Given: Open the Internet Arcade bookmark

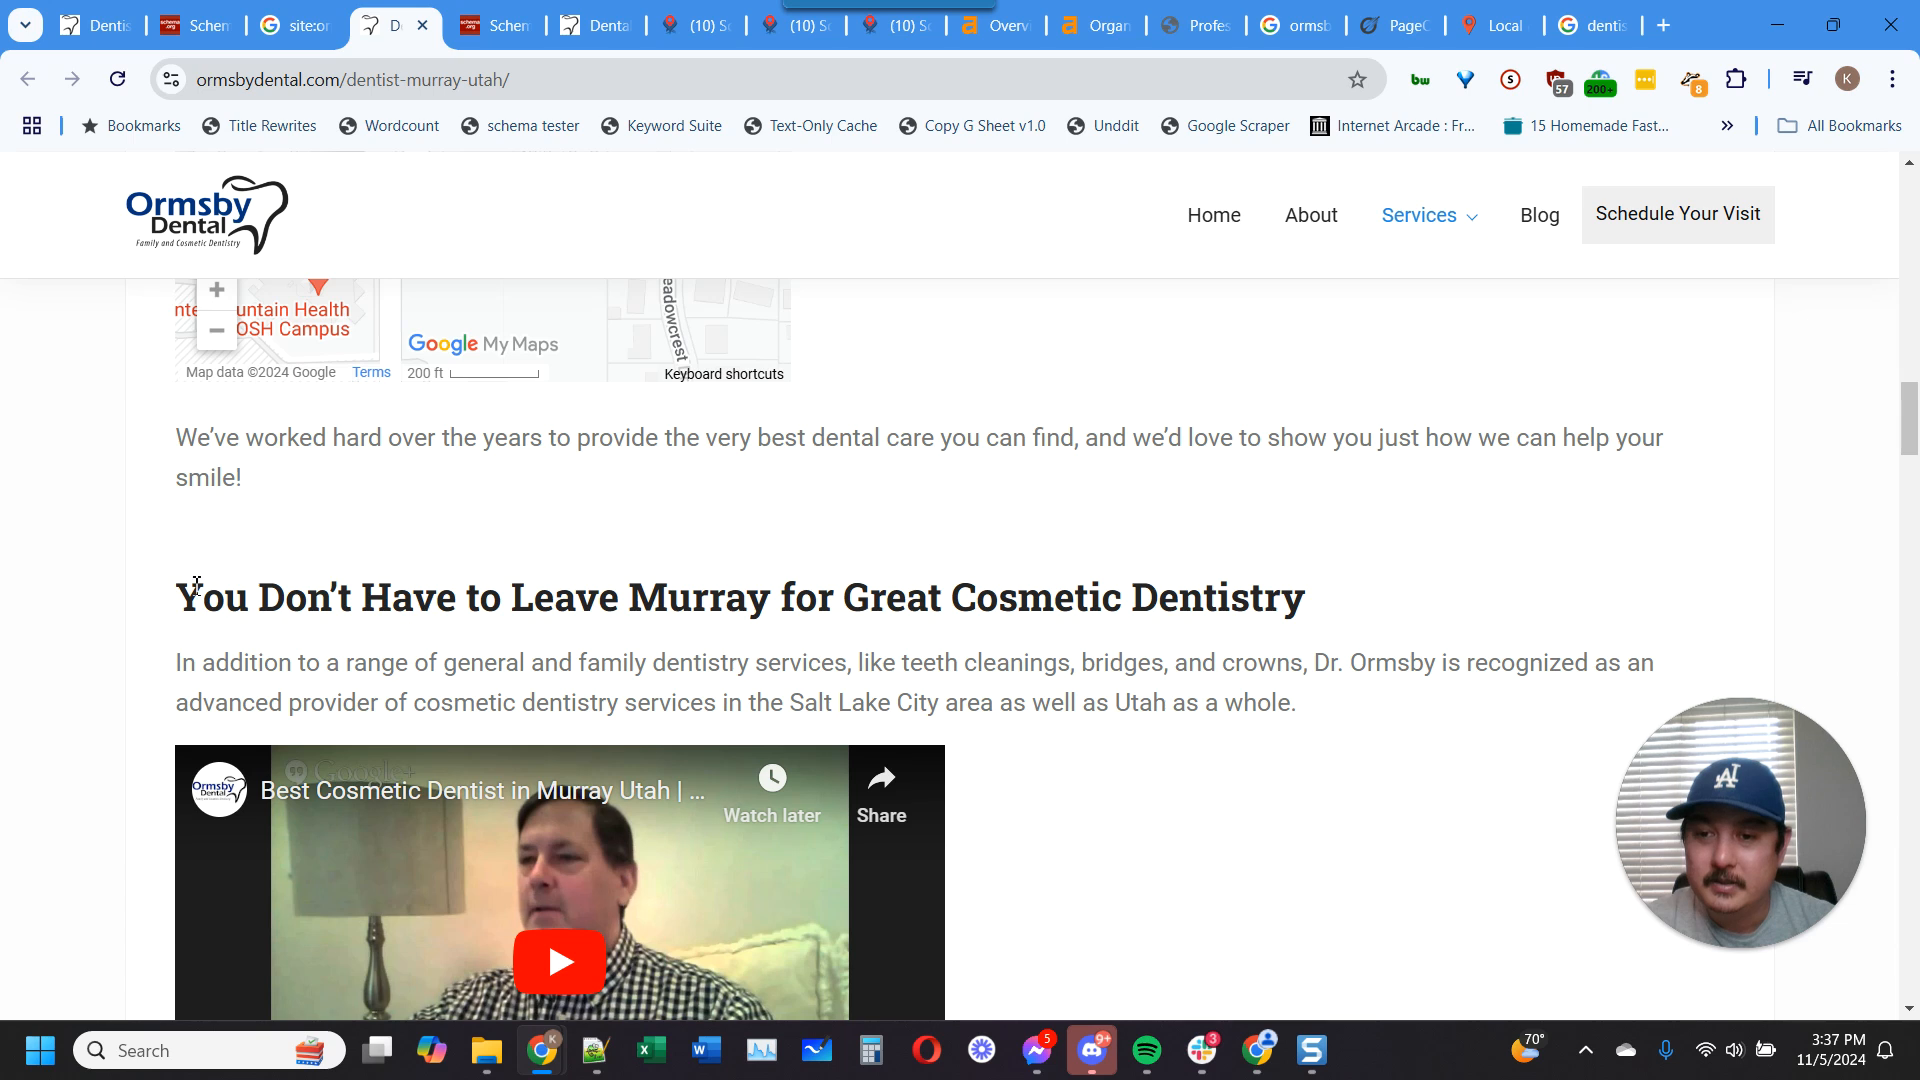Looking at the screenshot, I should pos(1393,126).
